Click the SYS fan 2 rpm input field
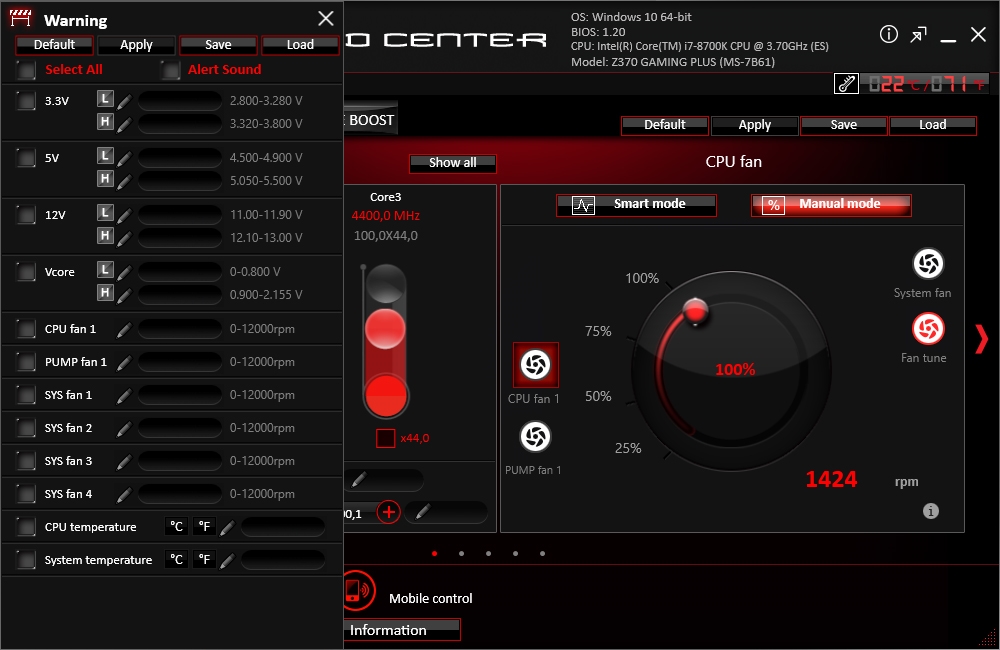Viewport: 1000px width, 650px height. (x=180, y=428)
